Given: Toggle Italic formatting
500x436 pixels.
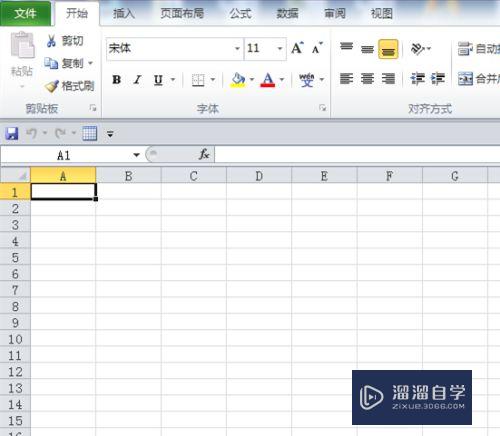Looking at the screenshot, I should 137,80.
